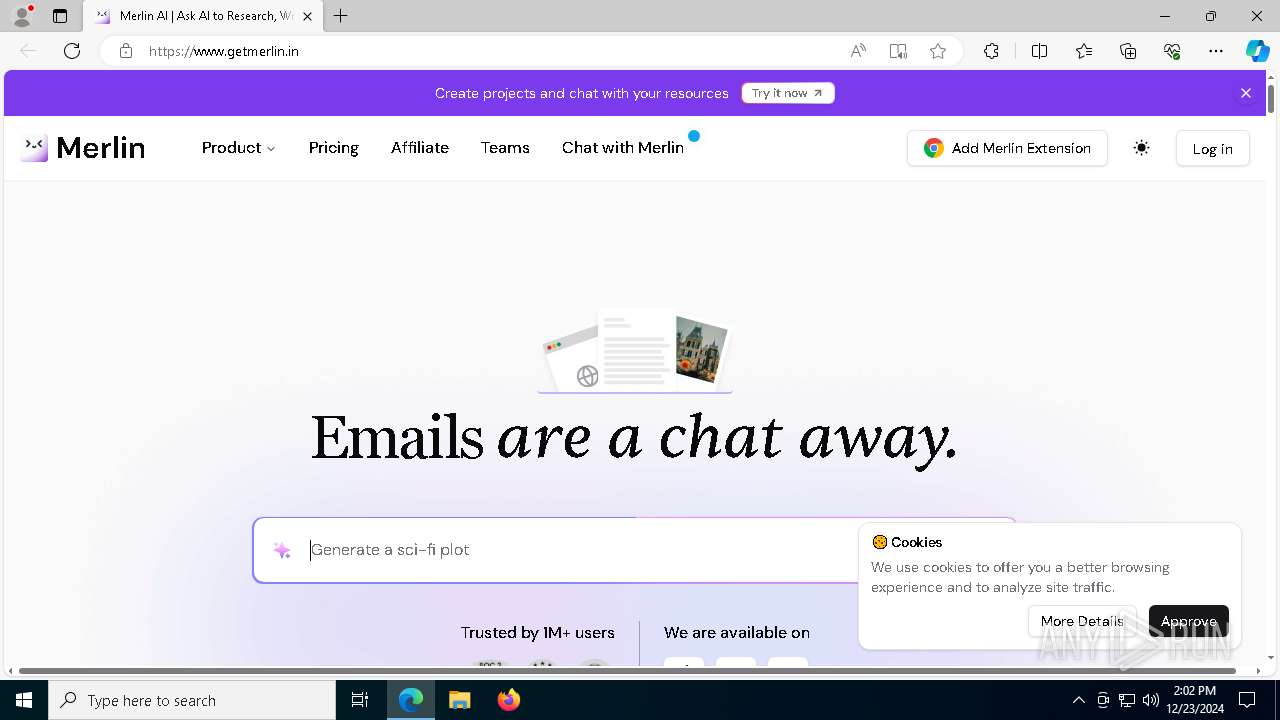Viewport: 1280px width, 720px height.
Task: Refresh the page in the browser
Action: coord(72,51)
